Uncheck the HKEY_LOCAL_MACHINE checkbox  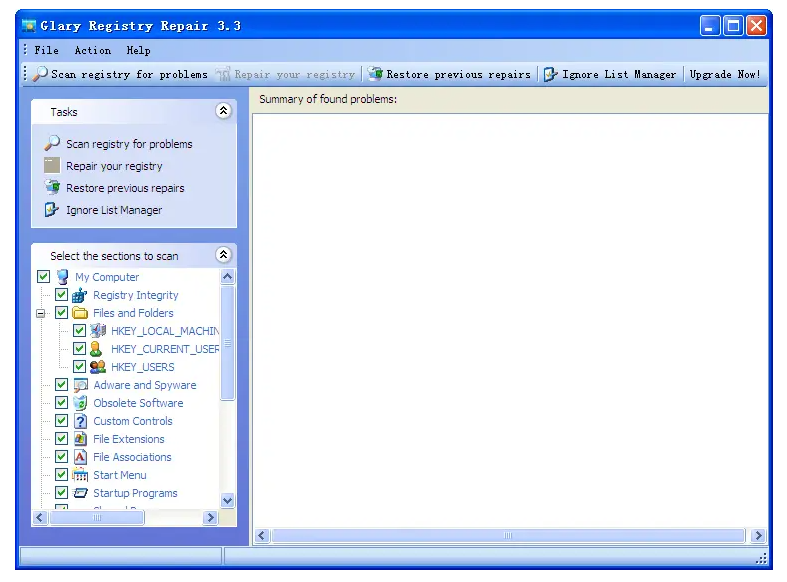[79, 331]
